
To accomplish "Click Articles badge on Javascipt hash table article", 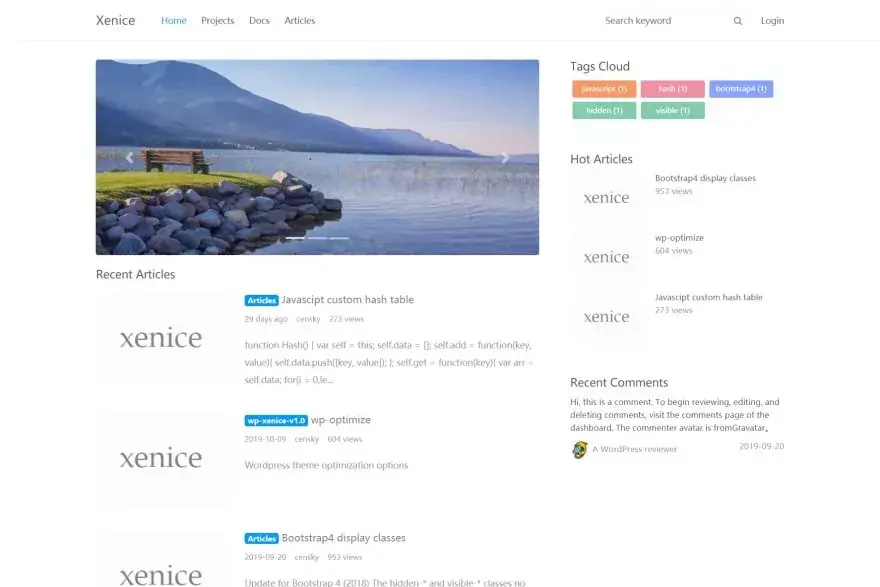I will click(x=262, y=300).
